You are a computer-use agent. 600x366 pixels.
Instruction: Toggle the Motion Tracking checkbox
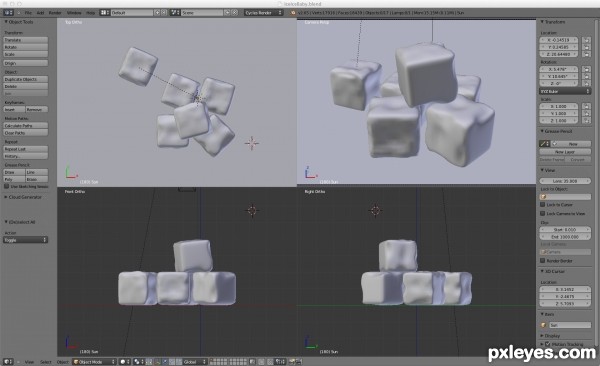(x=548, y=344)
